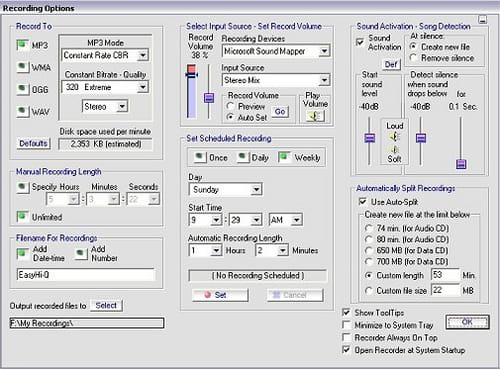Open the Automatic Recording Length minutes dropdown

click(x=282, y=250)
